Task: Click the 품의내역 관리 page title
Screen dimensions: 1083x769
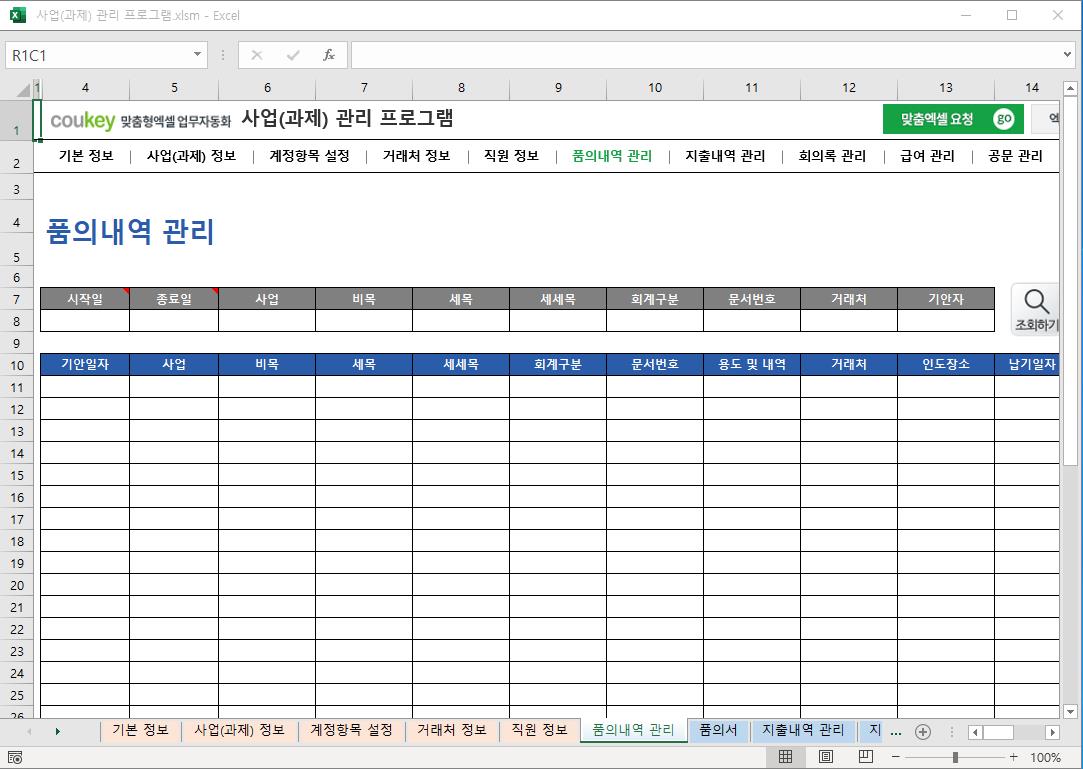Action: 130,231
